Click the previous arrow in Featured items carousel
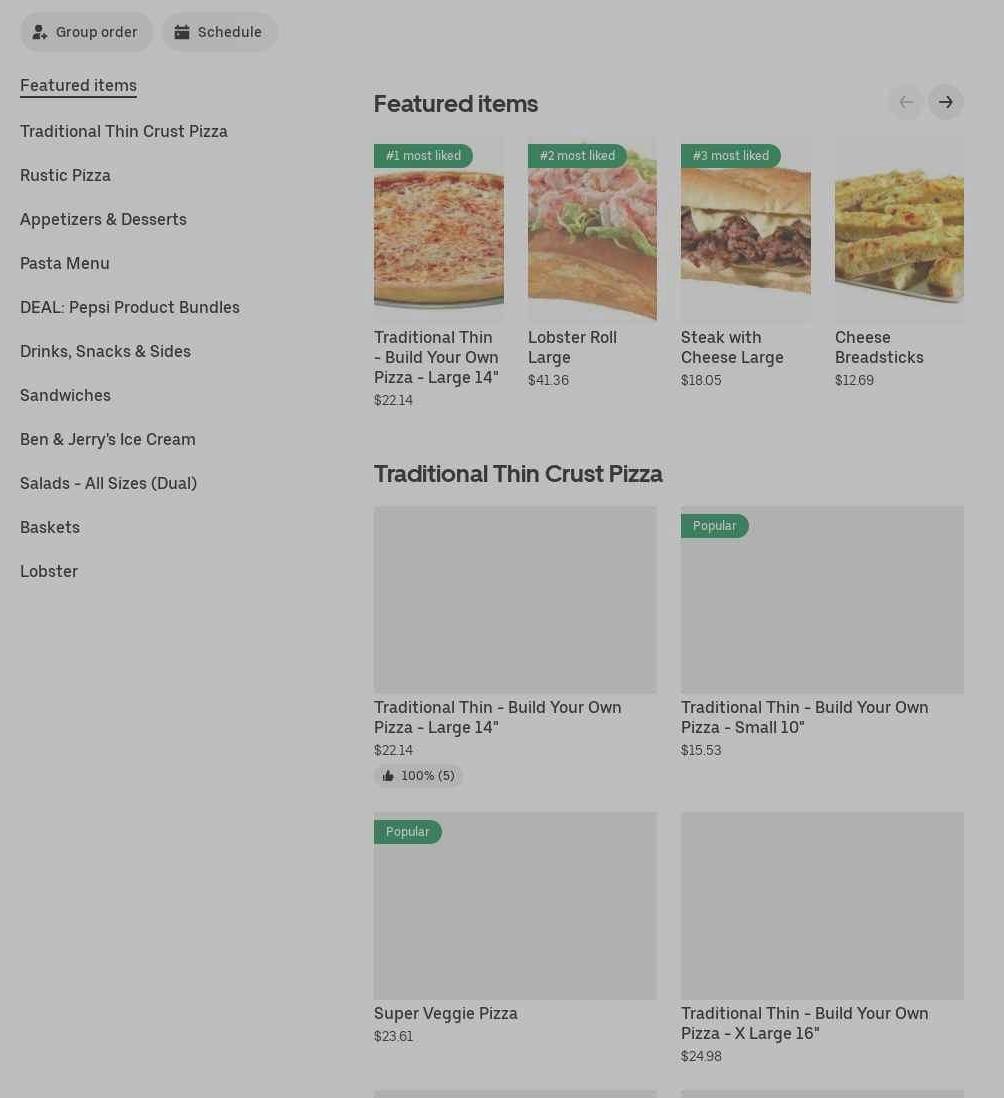1004x1098 pixels. point(905,102)
